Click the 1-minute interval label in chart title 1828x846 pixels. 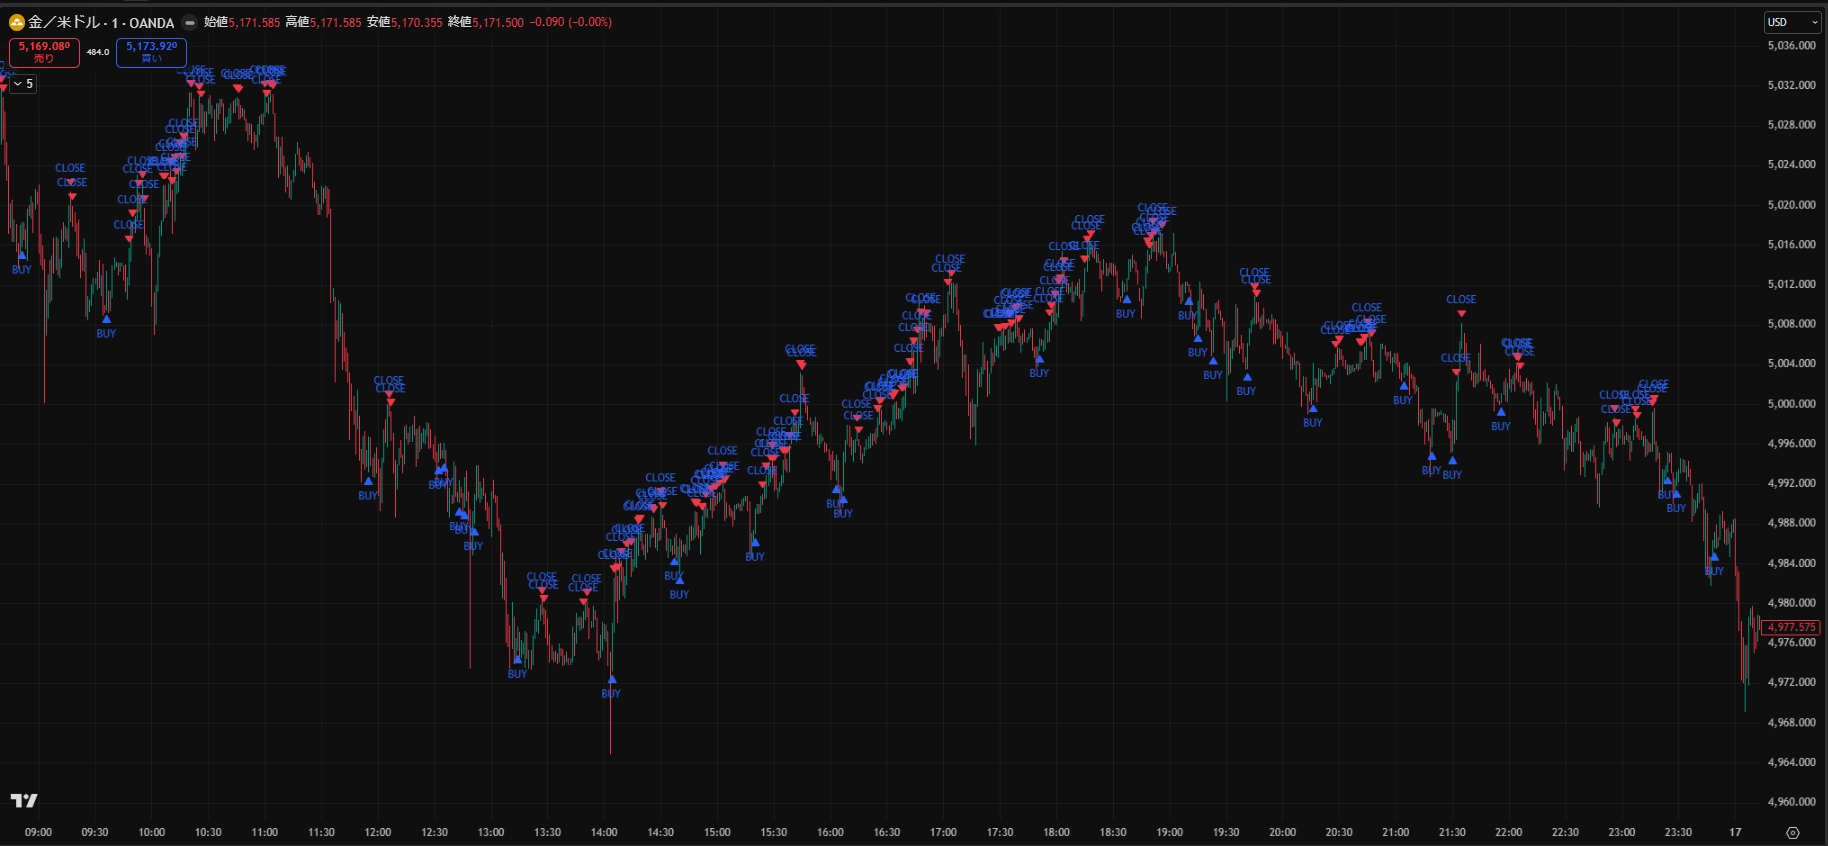tap(114, 22)
